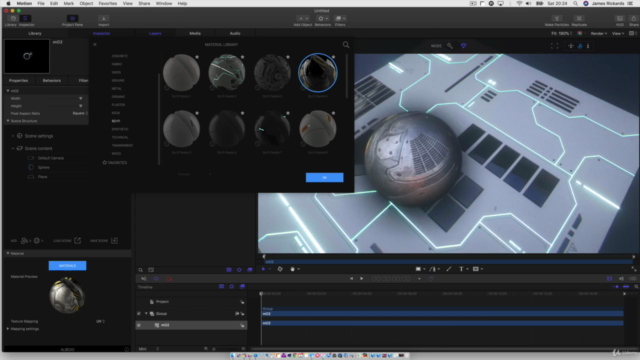Favorite the Sci-fi Panels 6 star
This screenshot has height=360, width=640.
[x=242, y=113]
